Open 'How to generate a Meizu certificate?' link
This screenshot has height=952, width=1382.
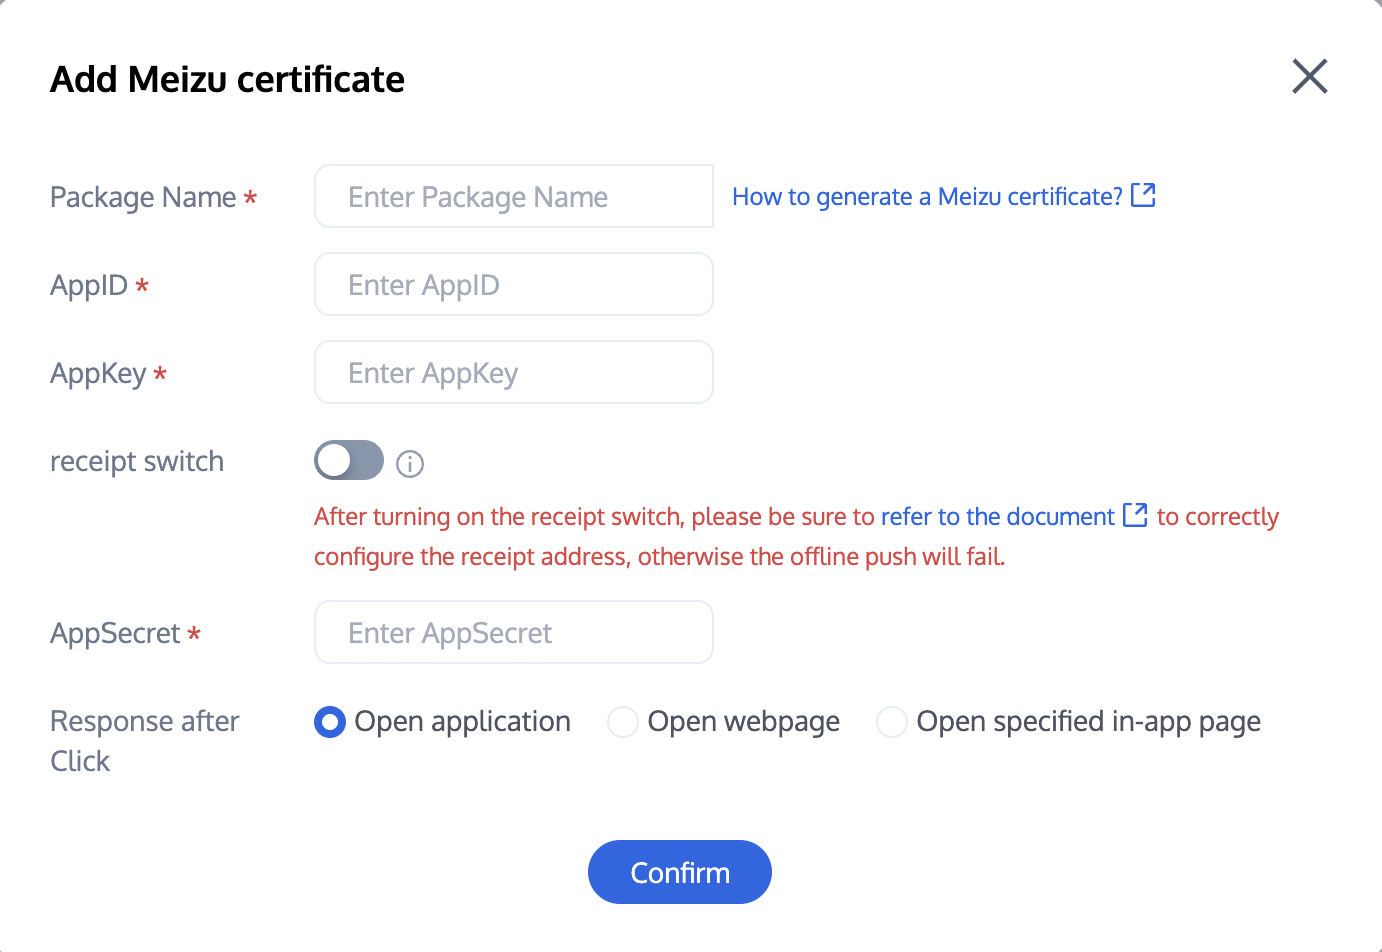click(x=927, y=197)
